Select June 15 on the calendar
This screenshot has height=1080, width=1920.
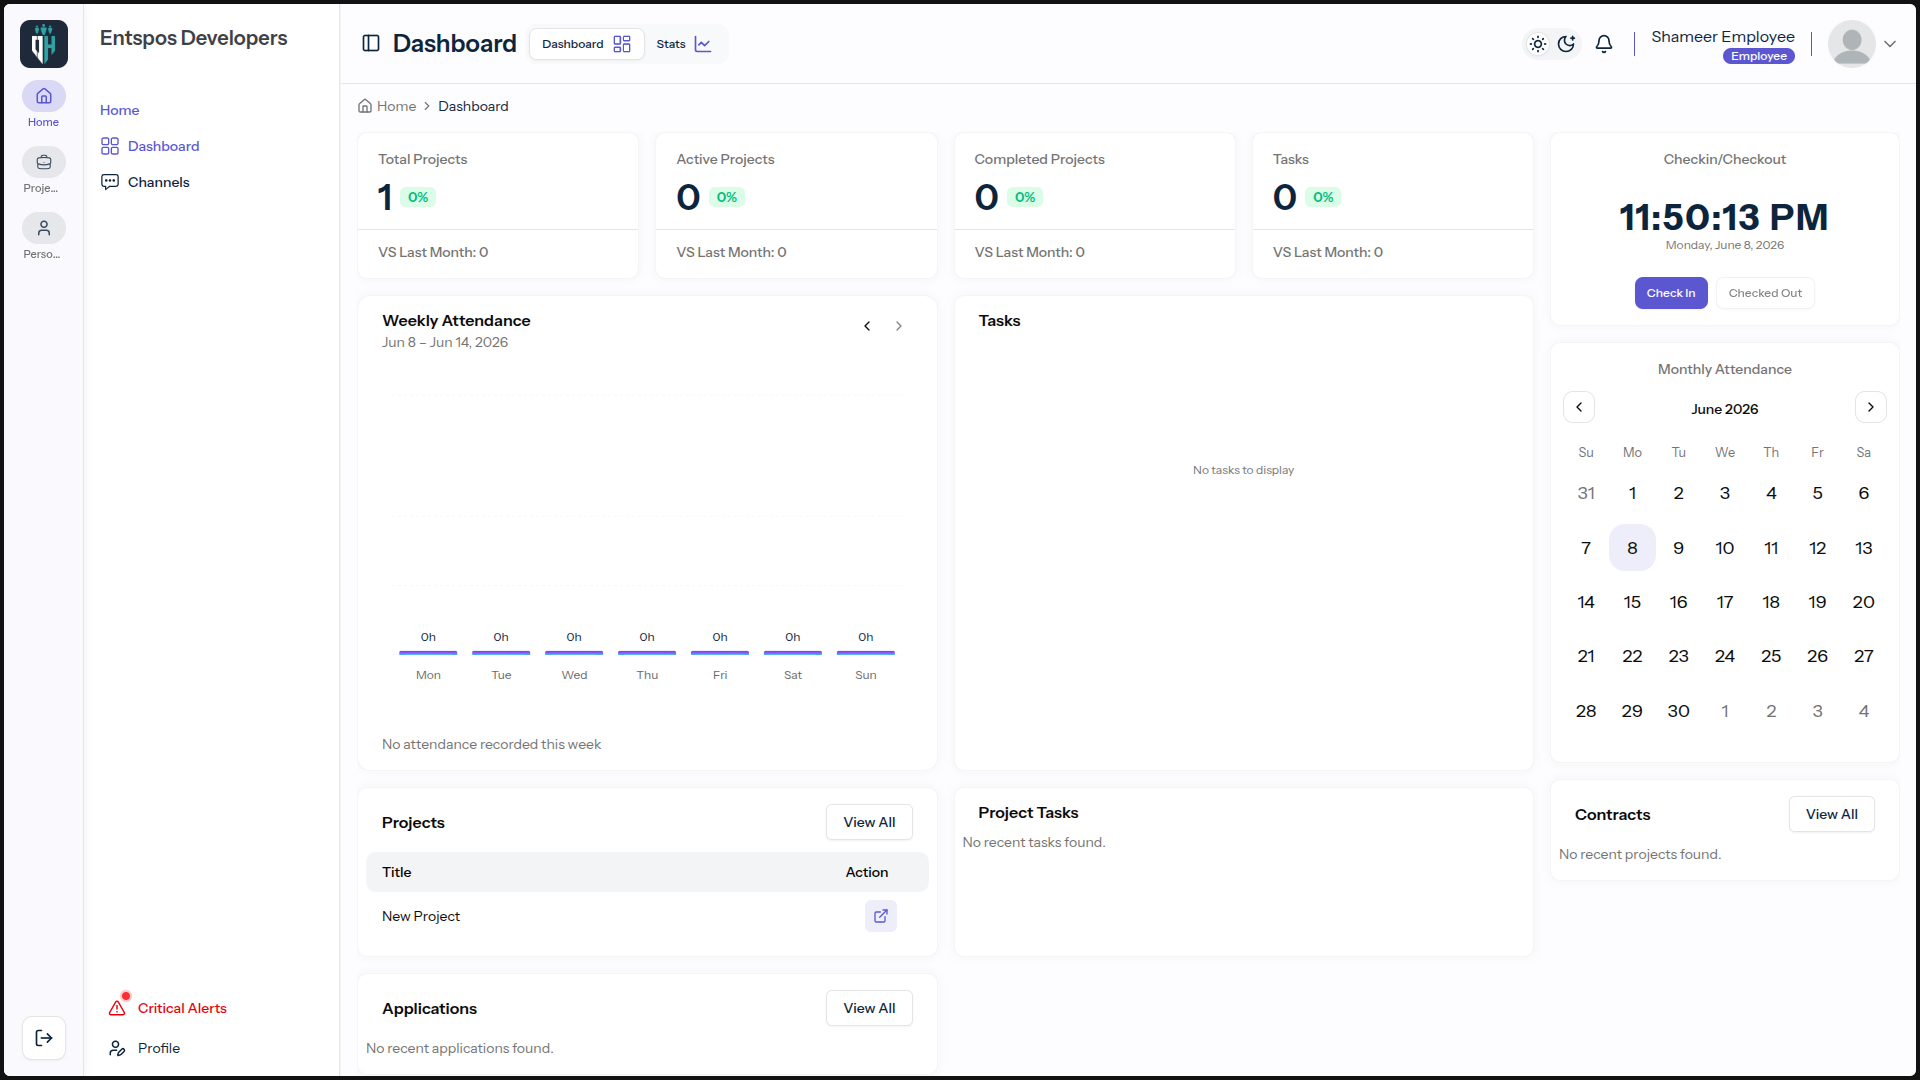pyautogui.click(x=1632, y=602)
